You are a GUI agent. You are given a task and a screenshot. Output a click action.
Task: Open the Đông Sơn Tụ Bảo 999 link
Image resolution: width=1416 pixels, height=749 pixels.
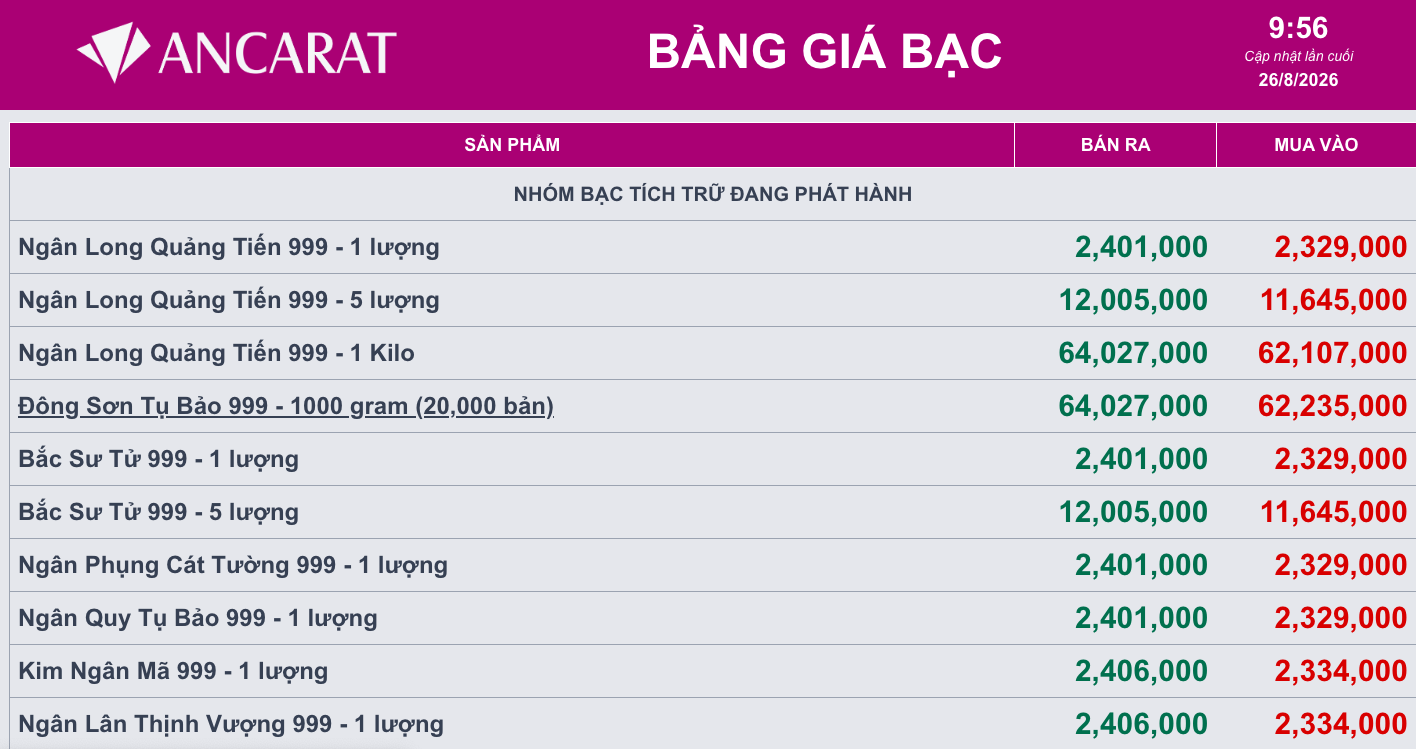[x=286, y=406]
